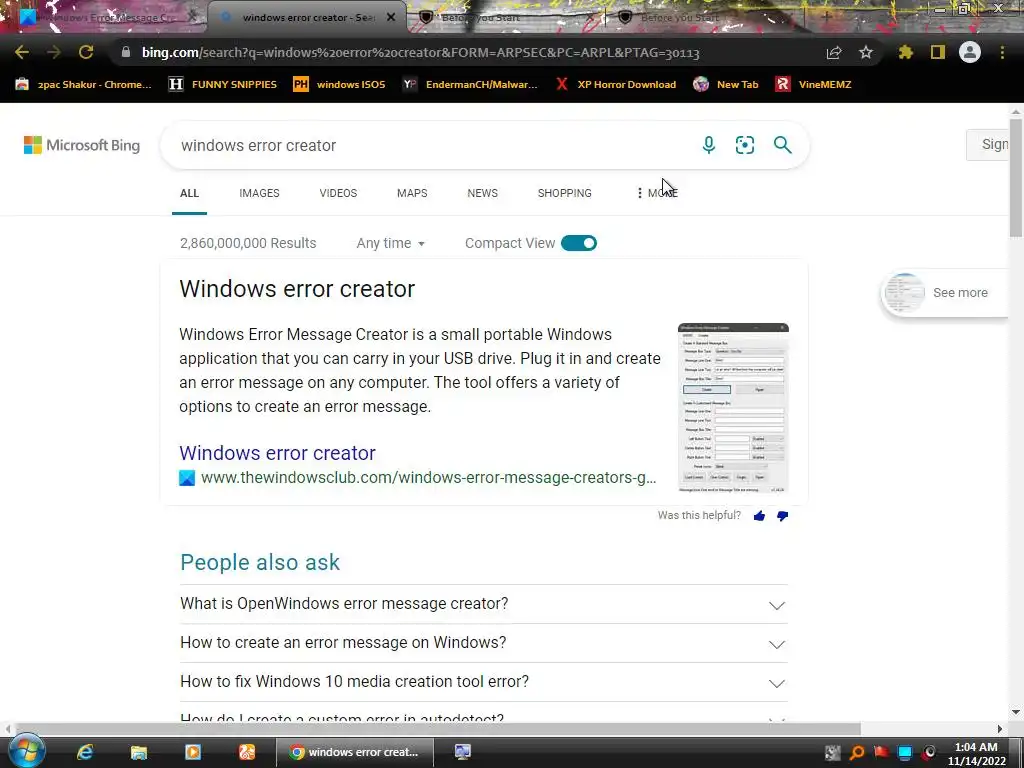Click the thumbs down feedback icon
Viewport: 1024px width, 768px height.
[782, 516]
